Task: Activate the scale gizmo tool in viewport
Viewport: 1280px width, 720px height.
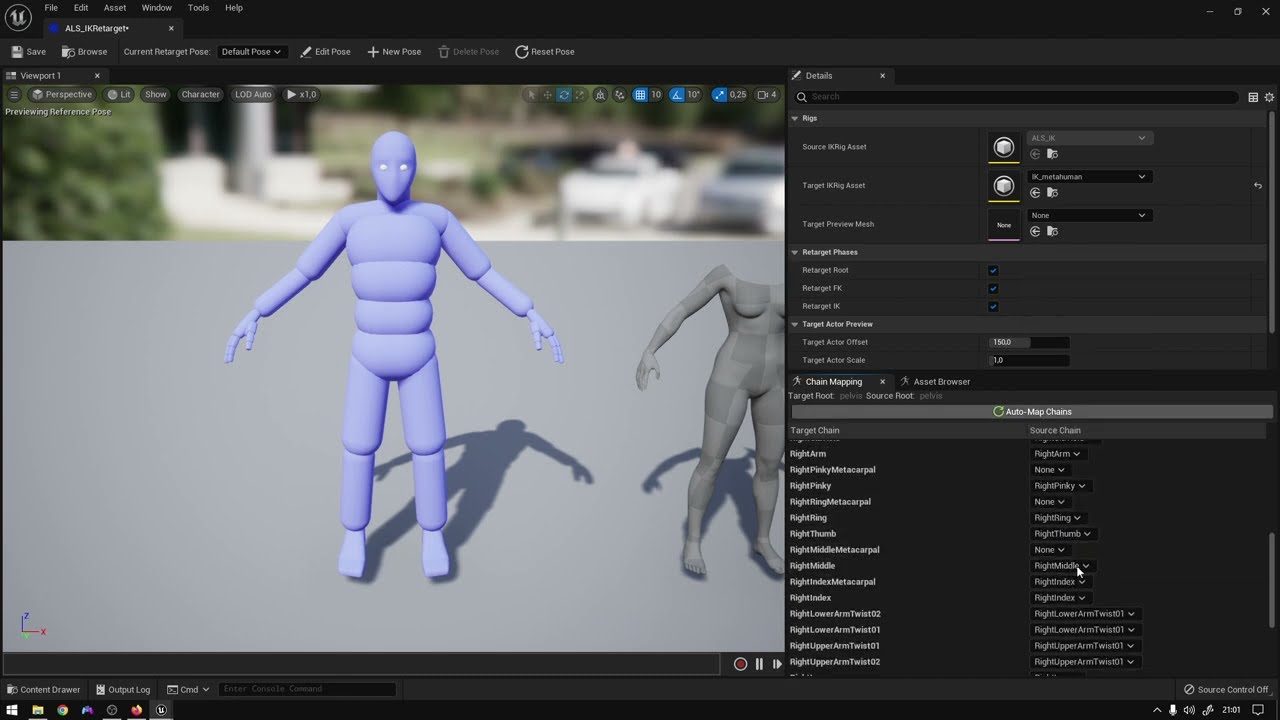Action: pos(580,95)
